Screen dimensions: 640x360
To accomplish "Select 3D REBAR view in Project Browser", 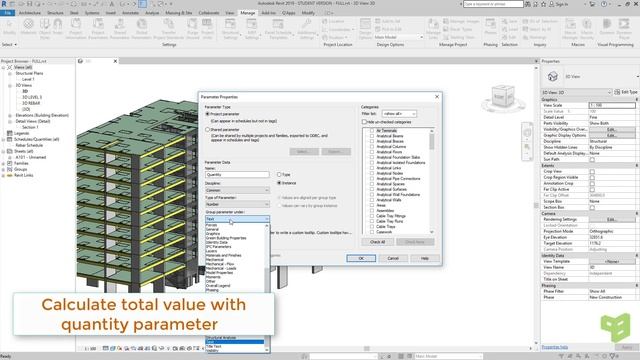I will pyautogui.click(x=31, y=103).
